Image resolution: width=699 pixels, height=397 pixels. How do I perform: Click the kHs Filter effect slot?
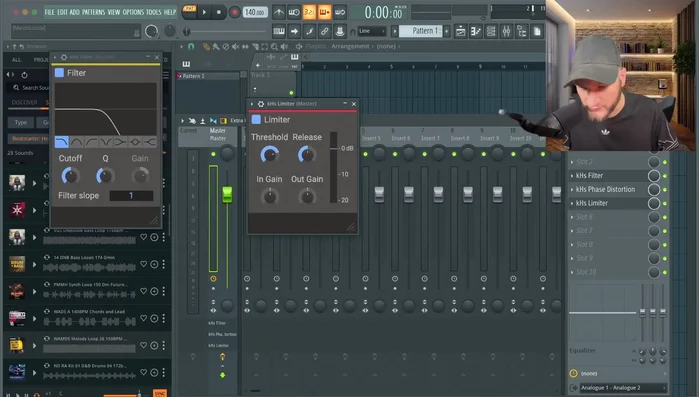click(x=609, y=176)
